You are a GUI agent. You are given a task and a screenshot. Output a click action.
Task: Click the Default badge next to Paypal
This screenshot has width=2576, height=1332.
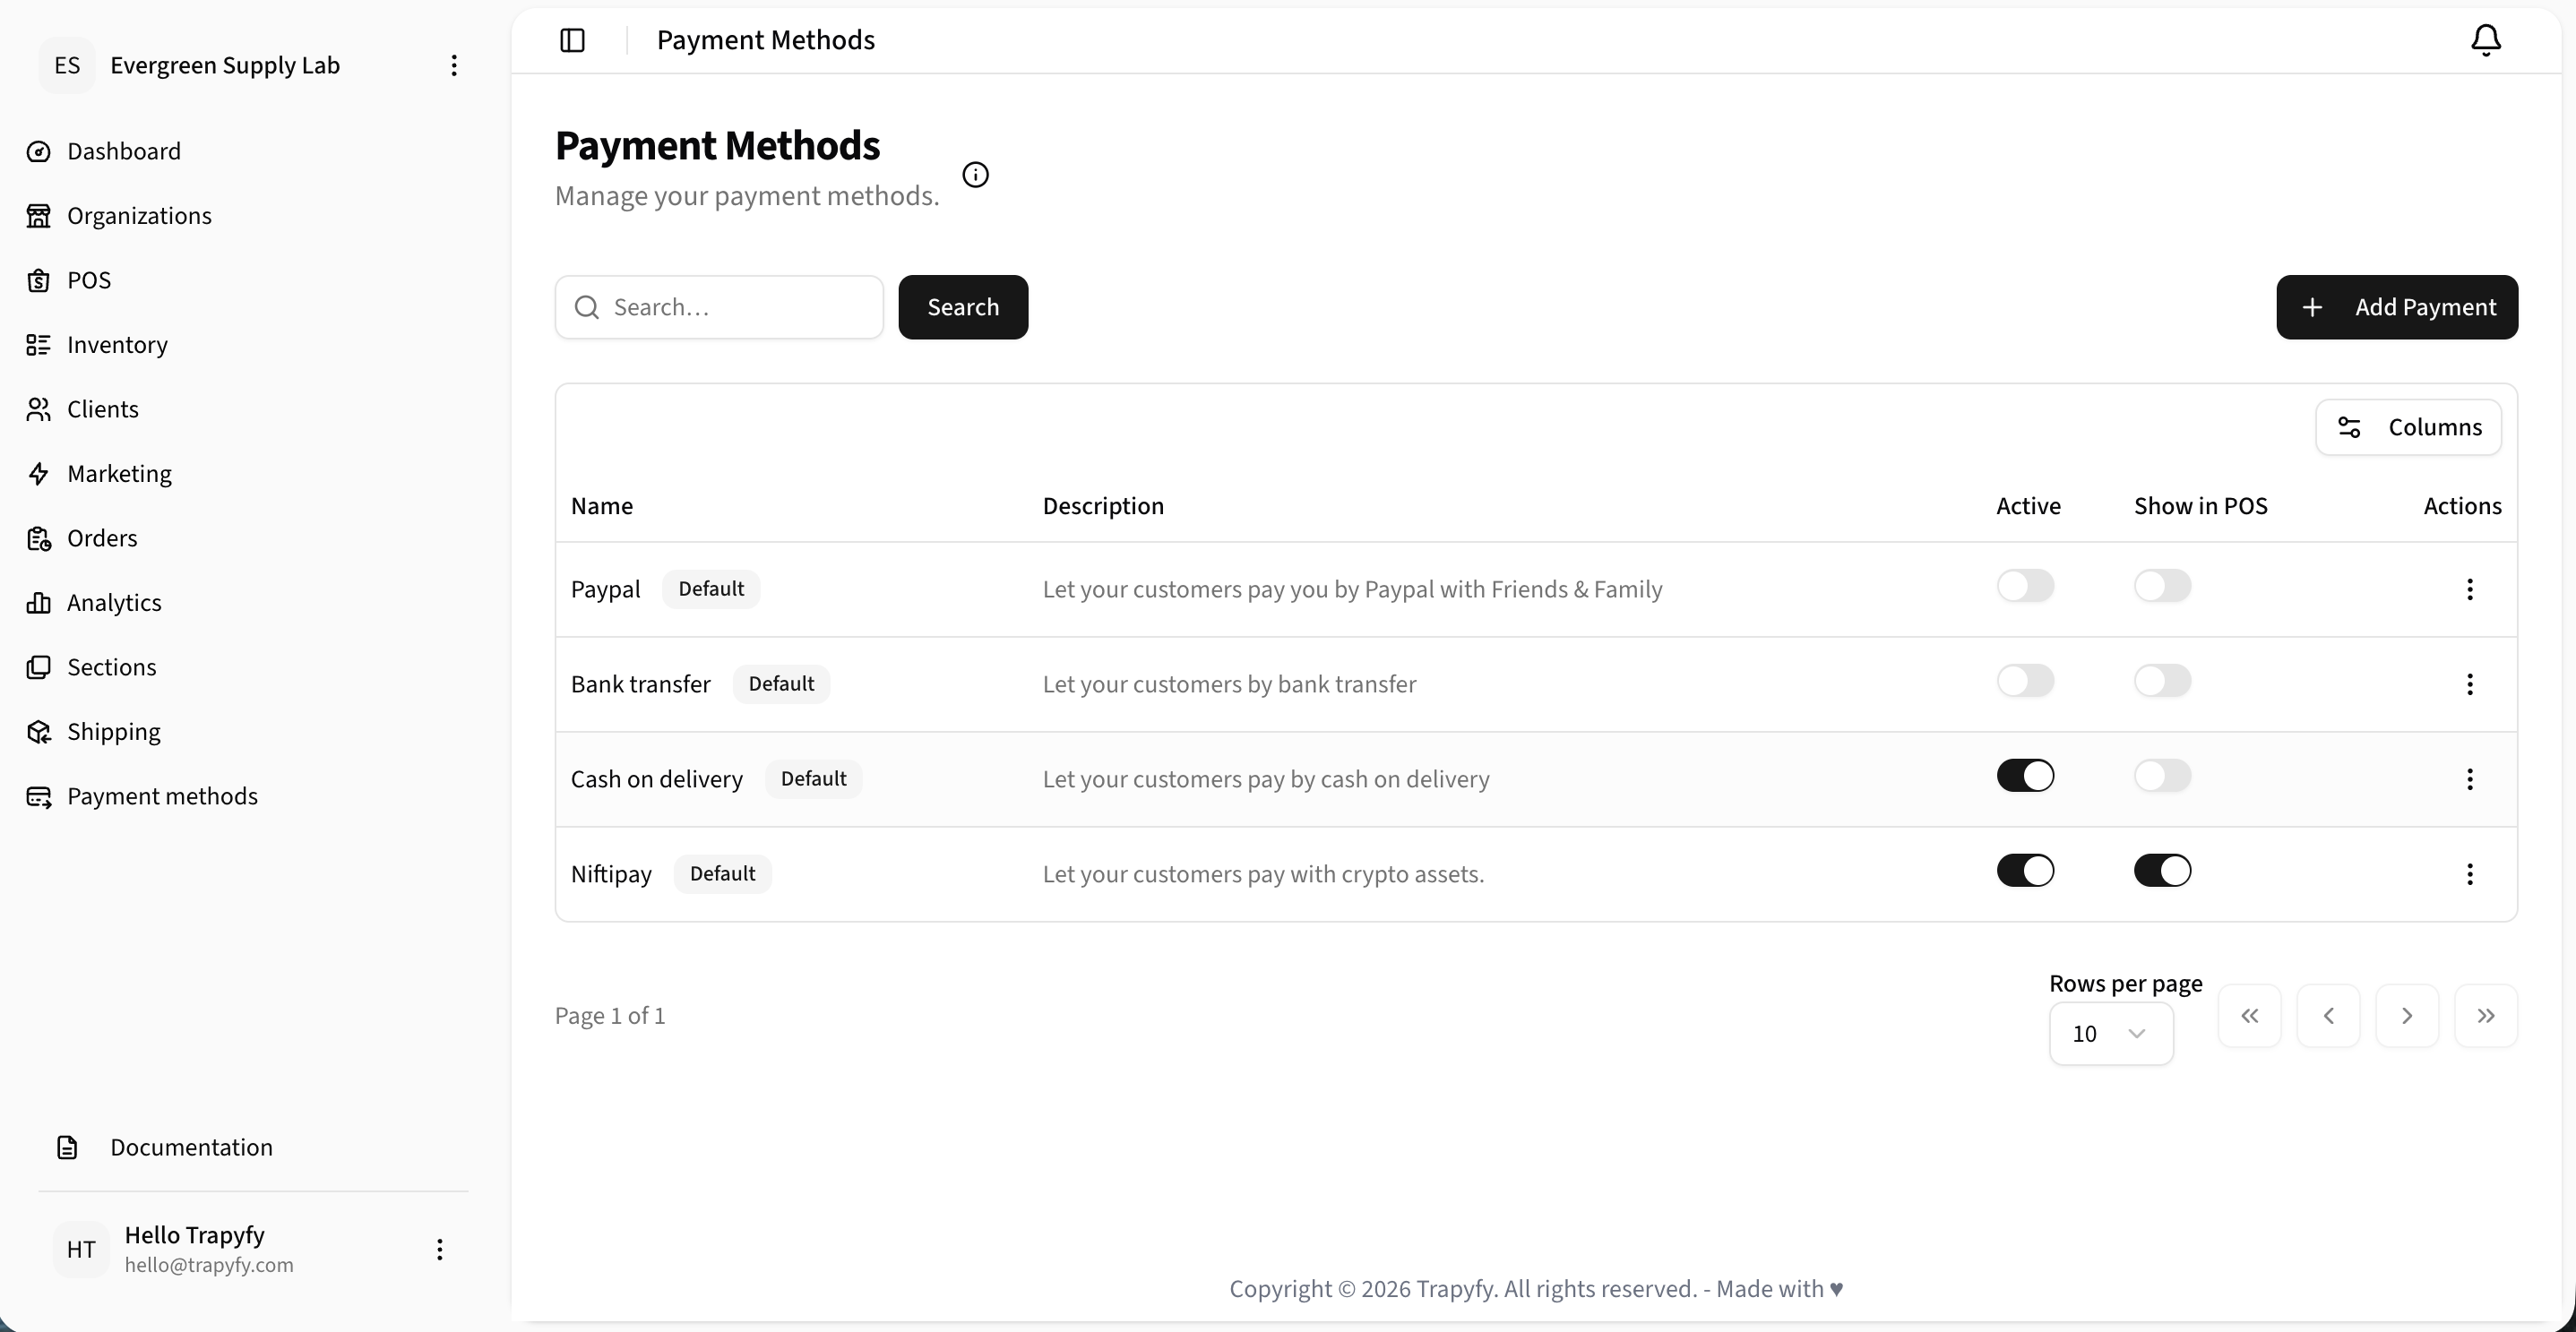coord(711,590)
